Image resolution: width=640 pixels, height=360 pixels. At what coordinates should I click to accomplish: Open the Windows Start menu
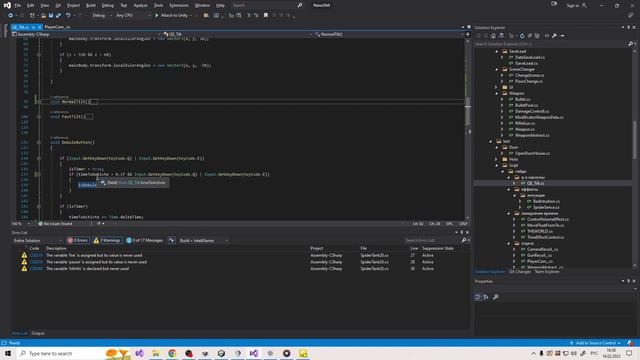click(x=8, y=353)
